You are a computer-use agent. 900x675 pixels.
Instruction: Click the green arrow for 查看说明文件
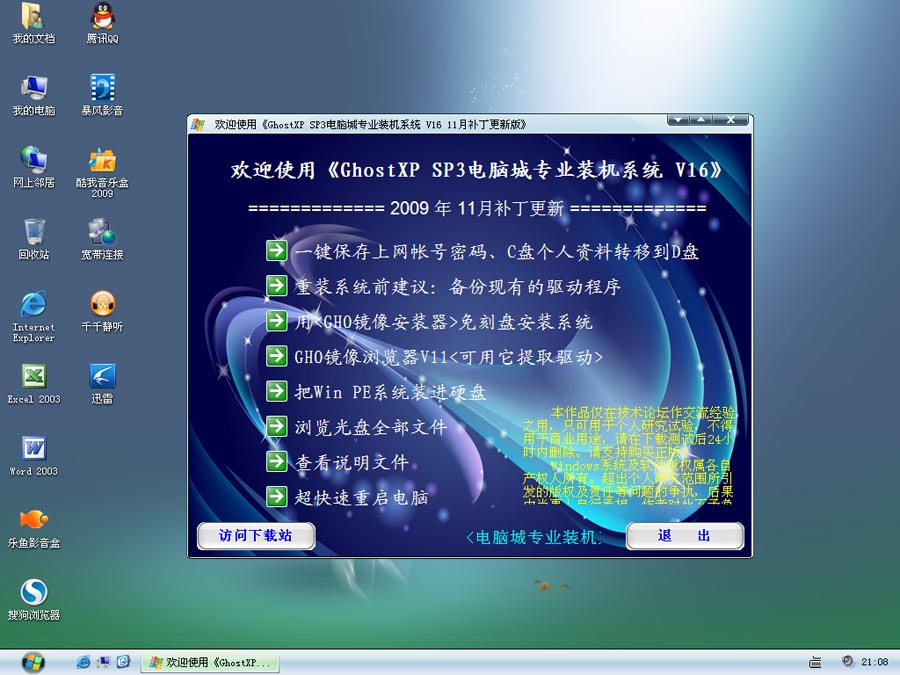point(276,461)
